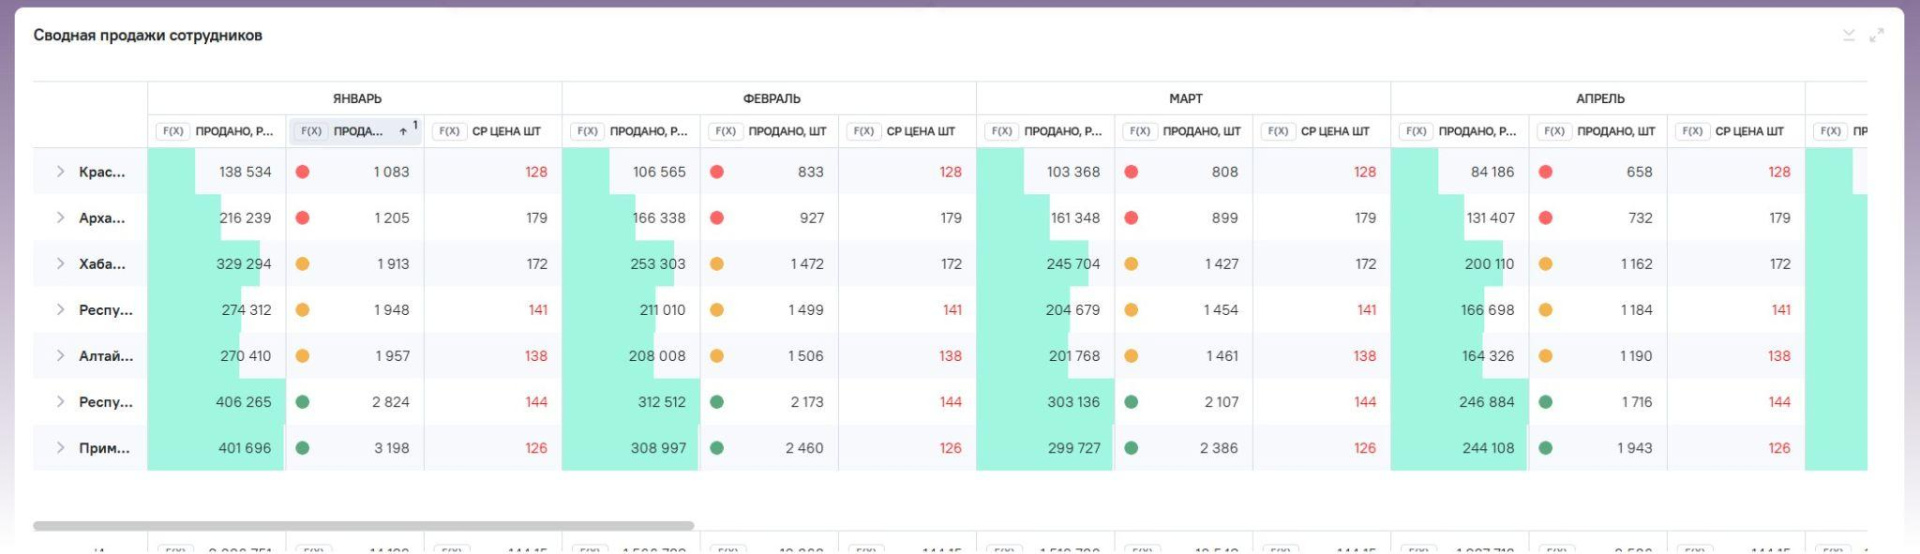Click the F(X) badge on January Ср цена шт
Screen dimensions: 1920x554
point(450,131)
